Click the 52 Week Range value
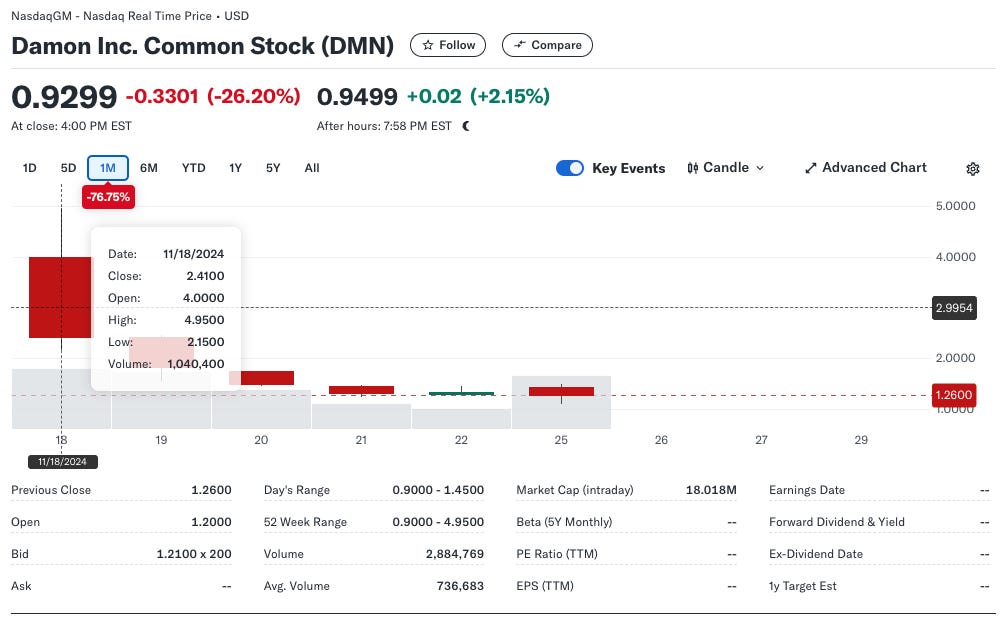The width and height of the screenshot is (1001, 624). click(438, 522)
